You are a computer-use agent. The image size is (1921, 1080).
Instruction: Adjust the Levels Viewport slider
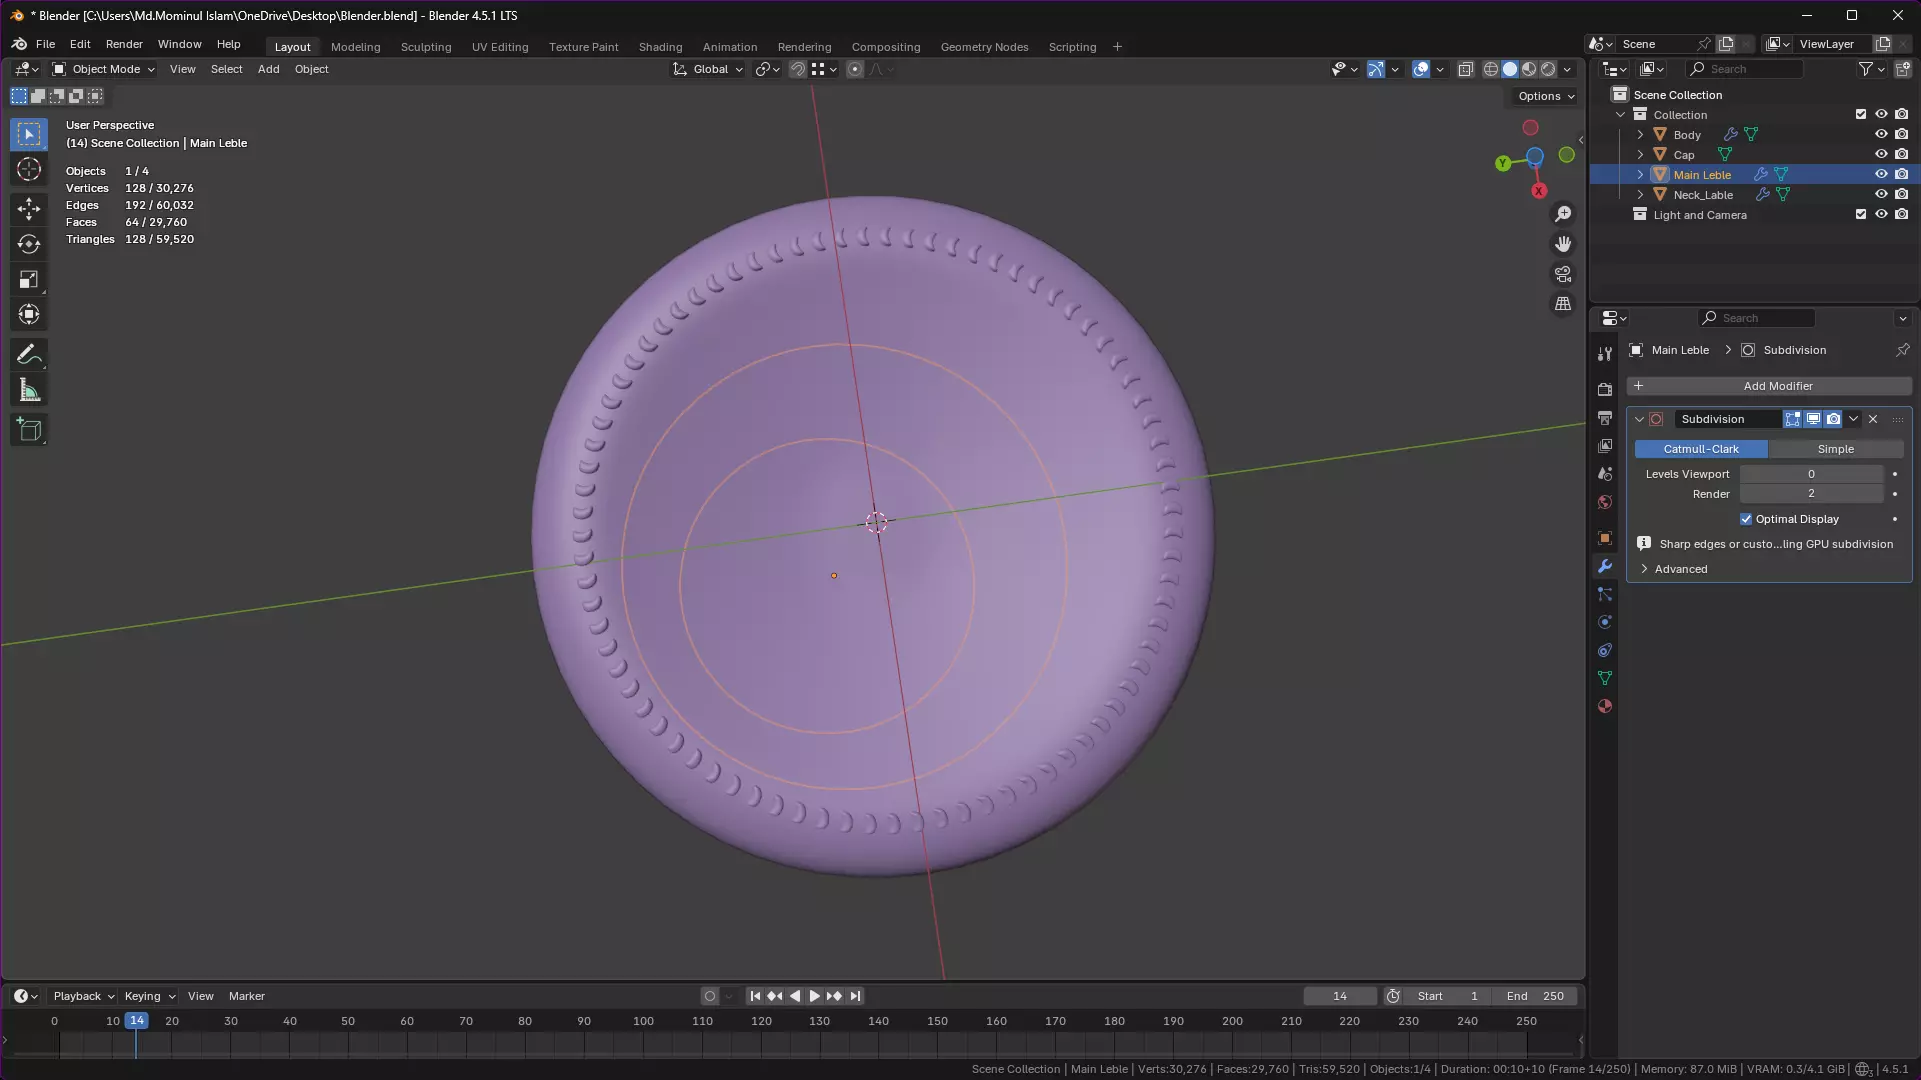click(x=1811, y=474)
